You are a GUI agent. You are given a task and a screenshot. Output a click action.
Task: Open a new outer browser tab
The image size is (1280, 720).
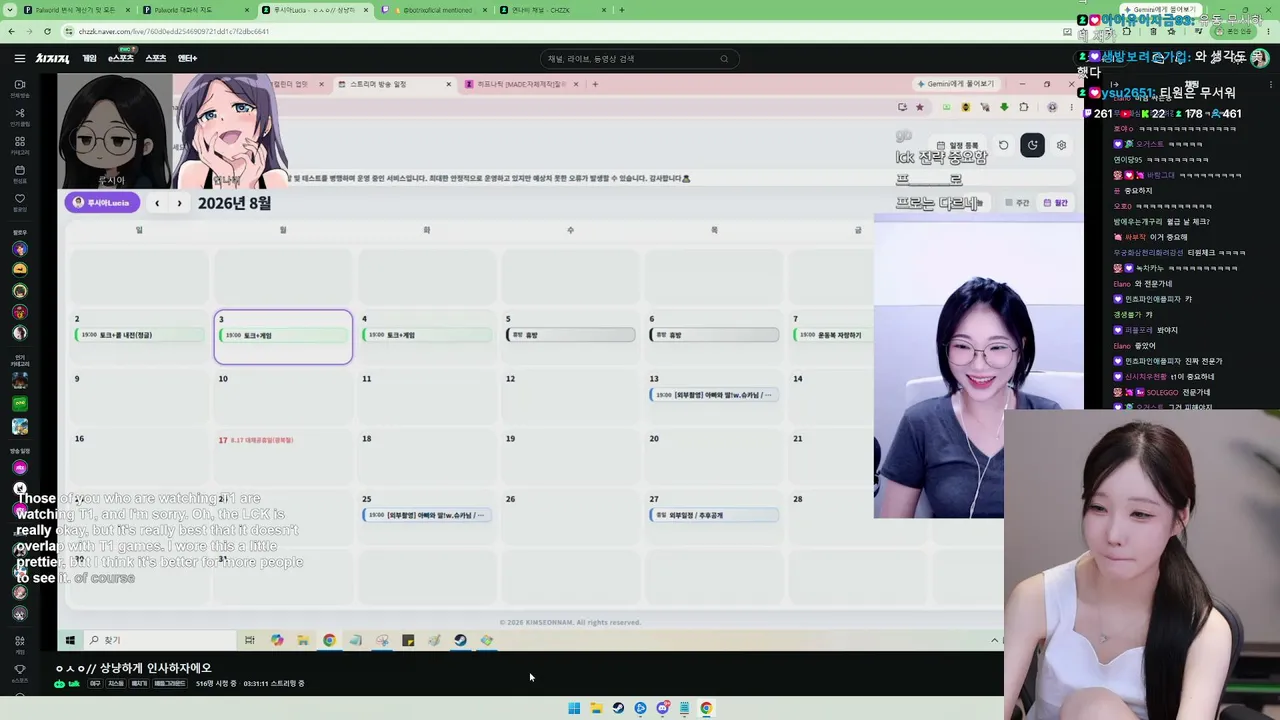click(x=622, y=10)
